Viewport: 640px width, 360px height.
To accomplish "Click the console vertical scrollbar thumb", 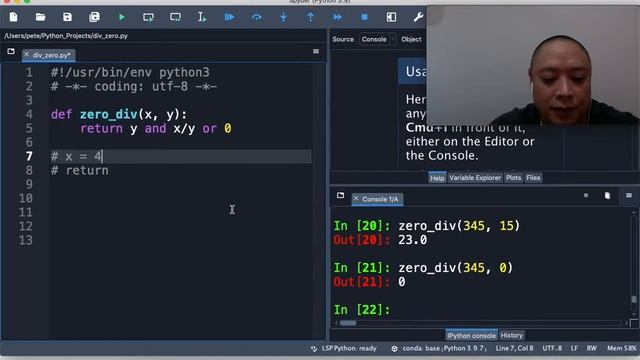I will click(633, 299).
